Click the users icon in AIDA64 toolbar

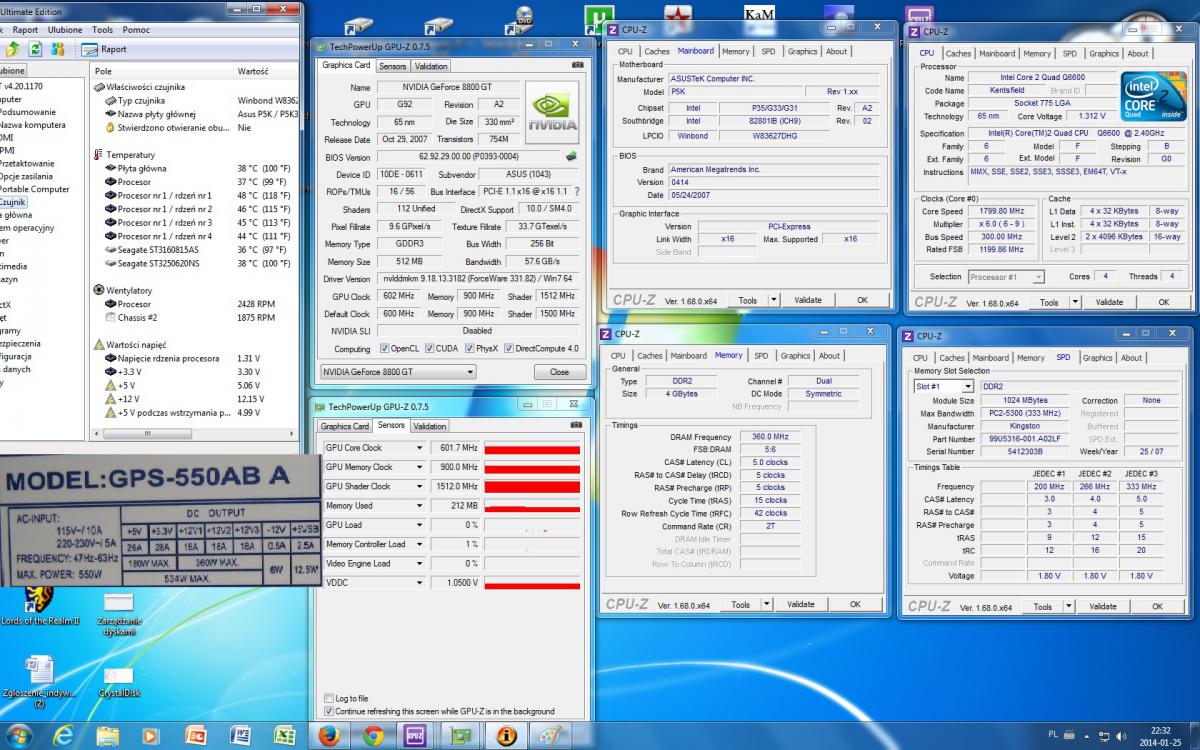click(x=56, y=48)
